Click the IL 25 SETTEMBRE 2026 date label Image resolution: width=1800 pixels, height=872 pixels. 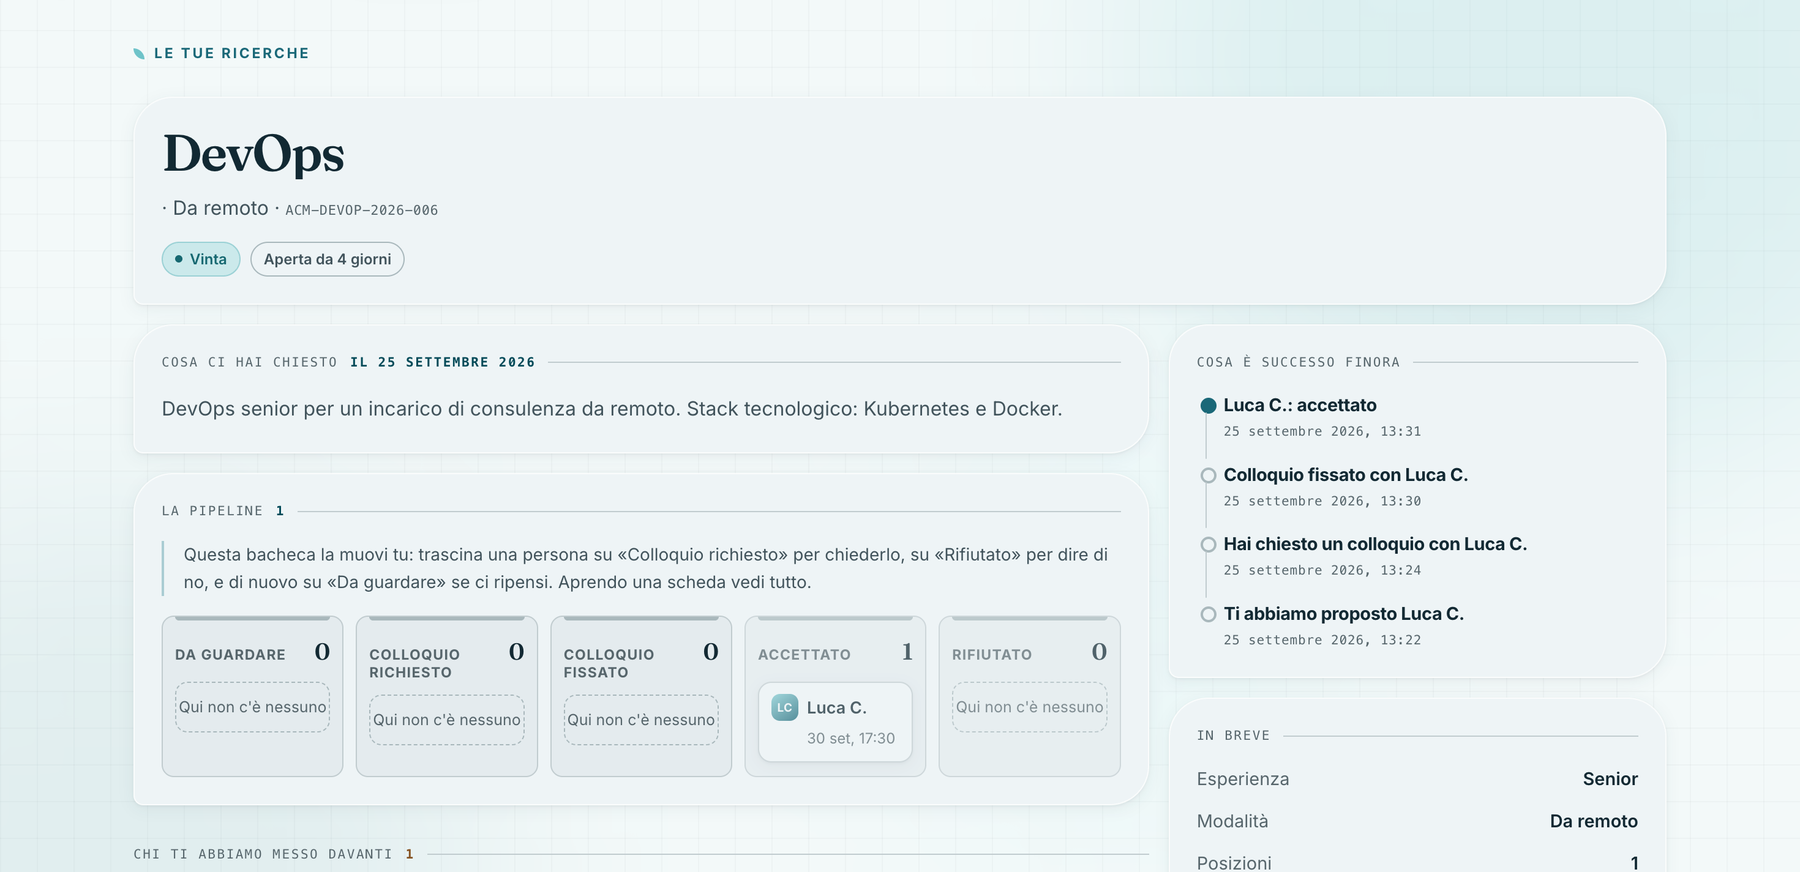(442, 362)
